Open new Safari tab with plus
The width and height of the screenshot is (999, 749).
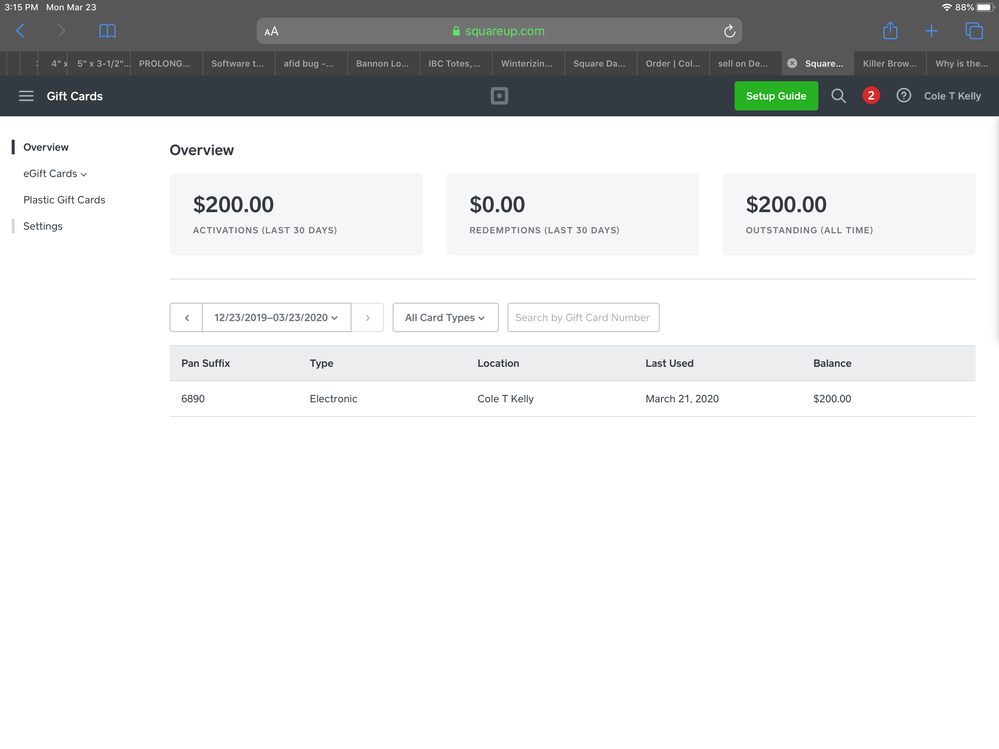tap(931, 31)
